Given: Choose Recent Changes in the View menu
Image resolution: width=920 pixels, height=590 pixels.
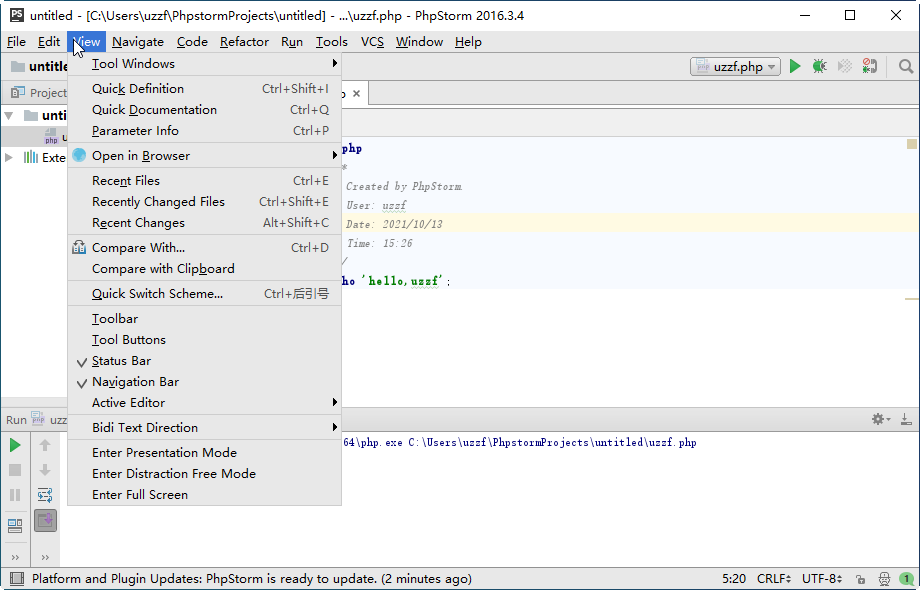Looking at the screenshot, I should (204, 223).
